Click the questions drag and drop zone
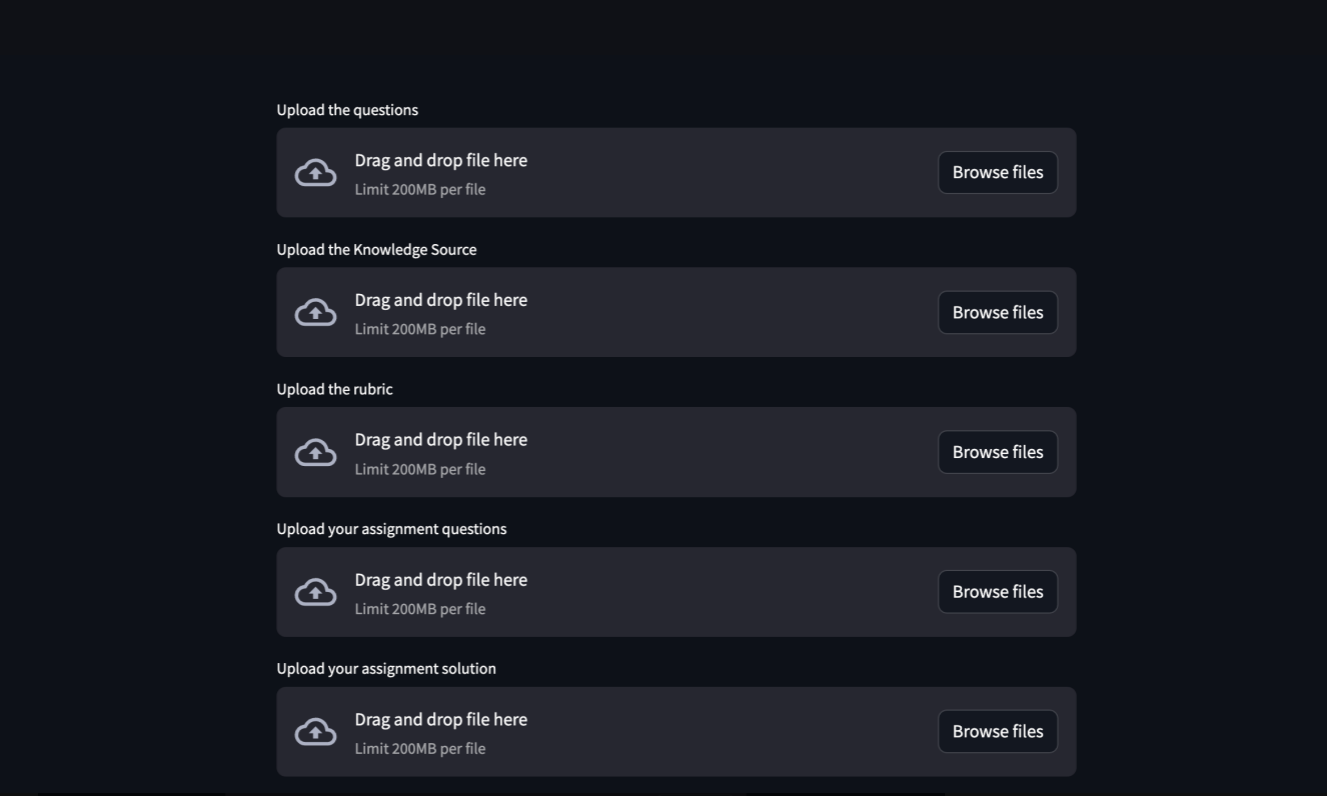1327x796 pixels. pos(676,172)
